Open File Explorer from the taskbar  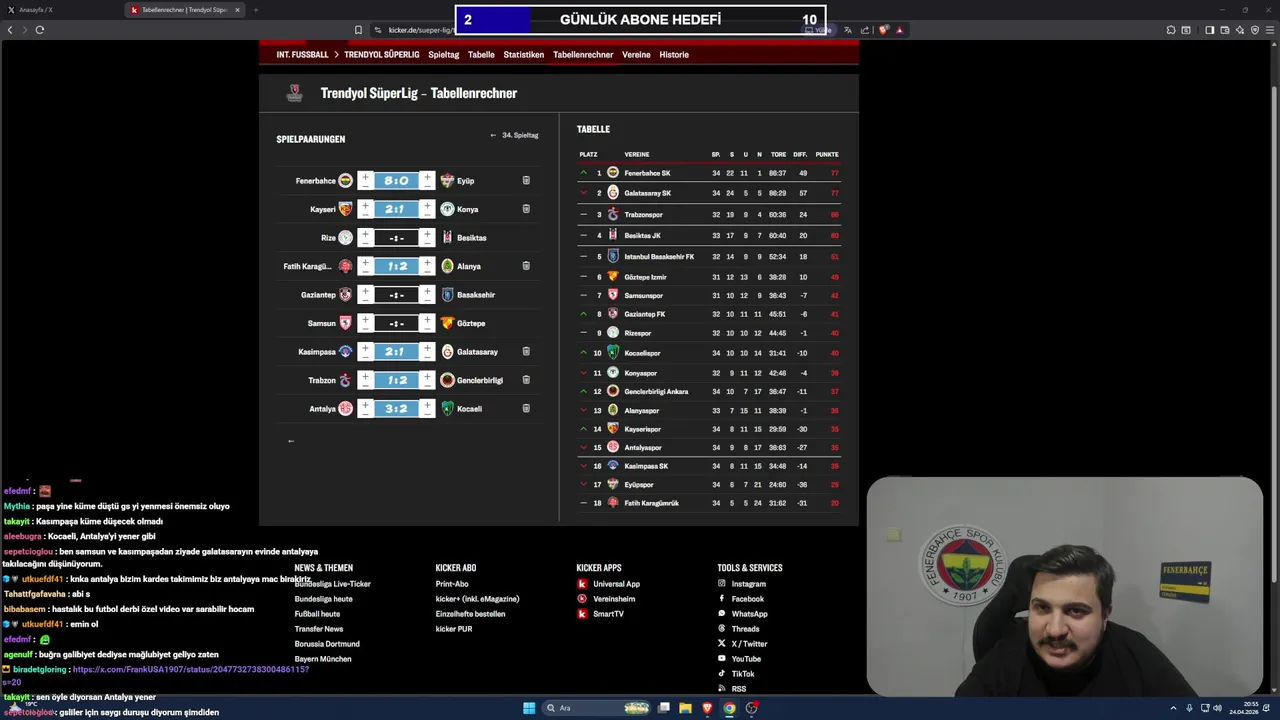pyautogui.click(x=685, y=708)
